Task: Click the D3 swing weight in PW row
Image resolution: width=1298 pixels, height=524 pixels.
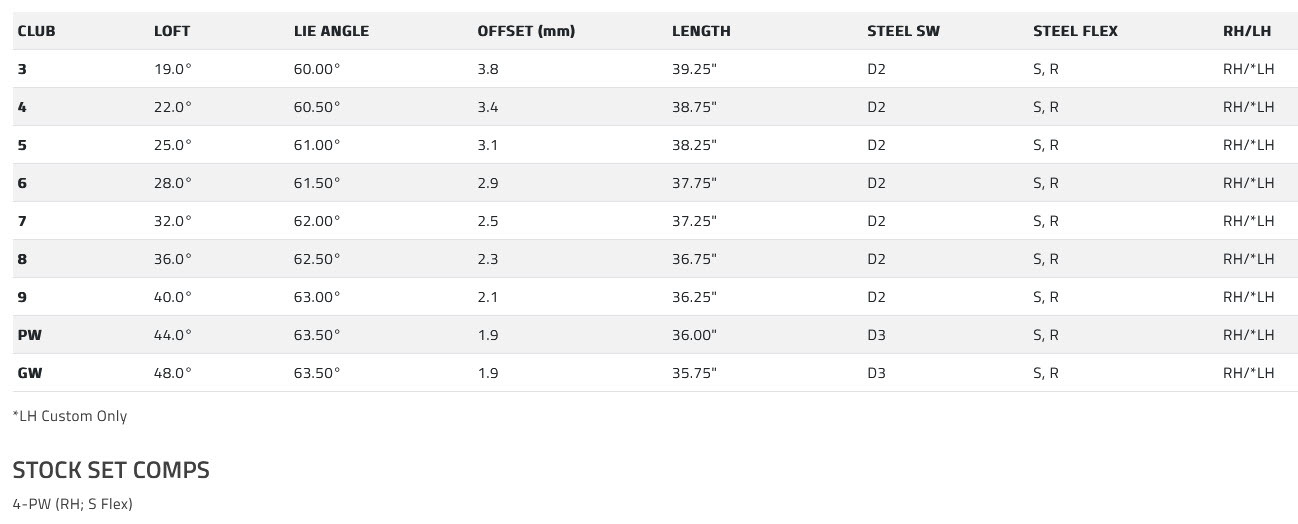Action: coord(876,335)
